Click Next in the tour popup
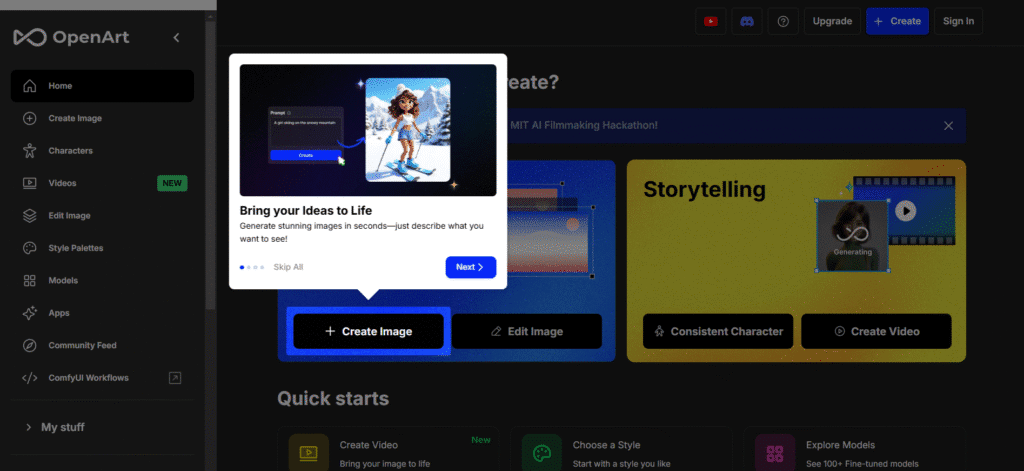1024x471 pixels. coord(471,267)
